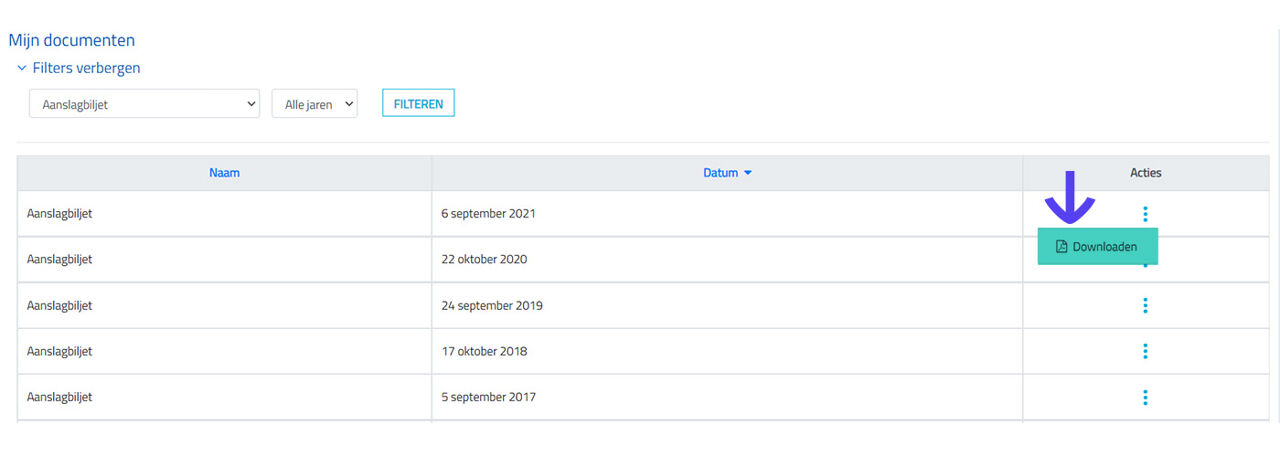Open actions for the 5 september 2017 document
This screenshot has width=1280, height=457.
tap(1145, 397)
